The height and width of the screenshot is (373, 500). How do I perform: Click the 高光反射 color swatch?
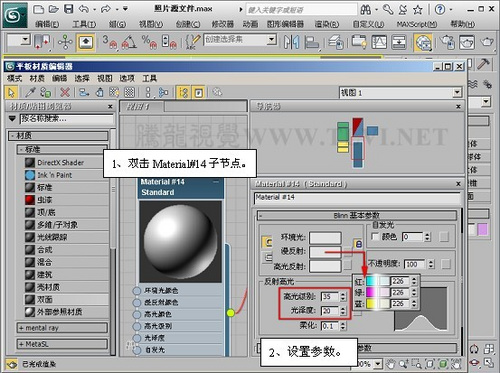325,266
